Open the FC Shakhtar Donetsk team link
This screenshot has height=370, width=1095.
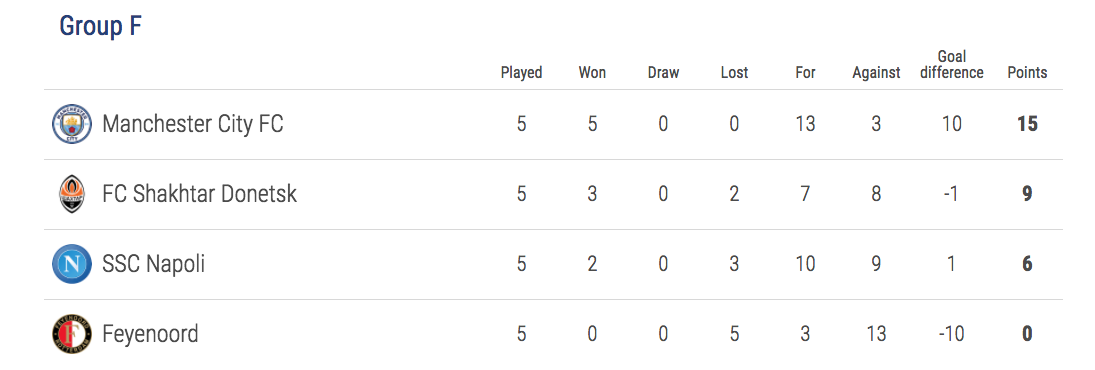coord(200,194)
